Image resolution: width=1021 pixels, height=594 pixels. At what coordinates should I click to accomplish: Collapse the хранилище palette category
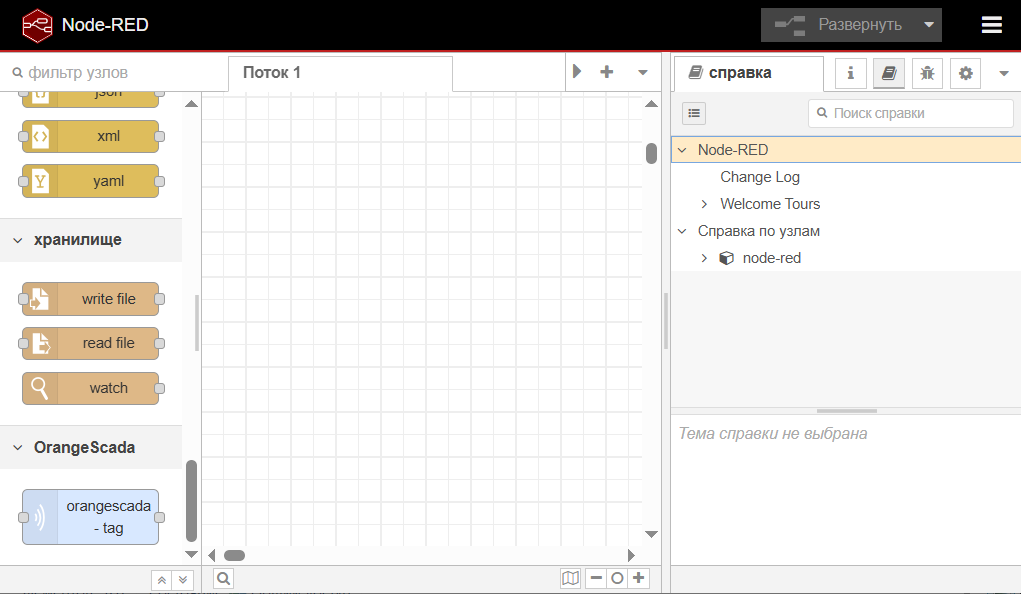point(91,240)
